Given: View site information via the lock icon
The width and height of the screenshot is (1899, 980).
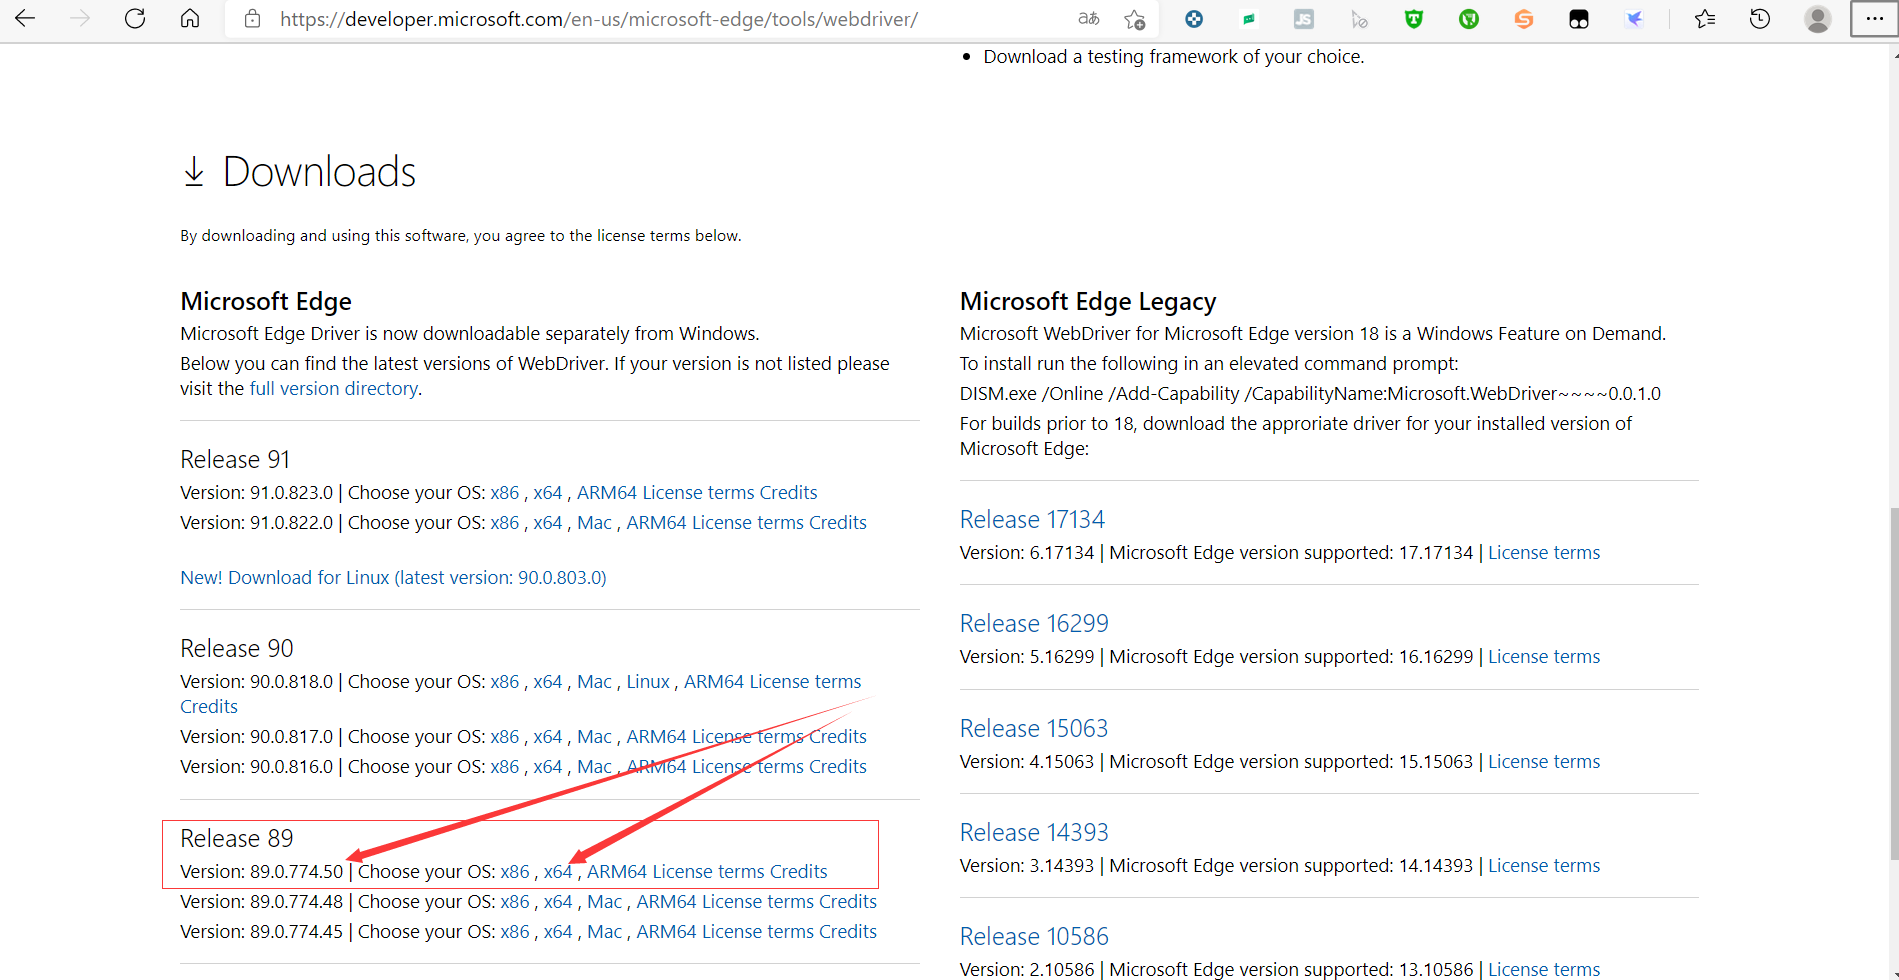Looking at the screenshot, I should tap(253, 19).
